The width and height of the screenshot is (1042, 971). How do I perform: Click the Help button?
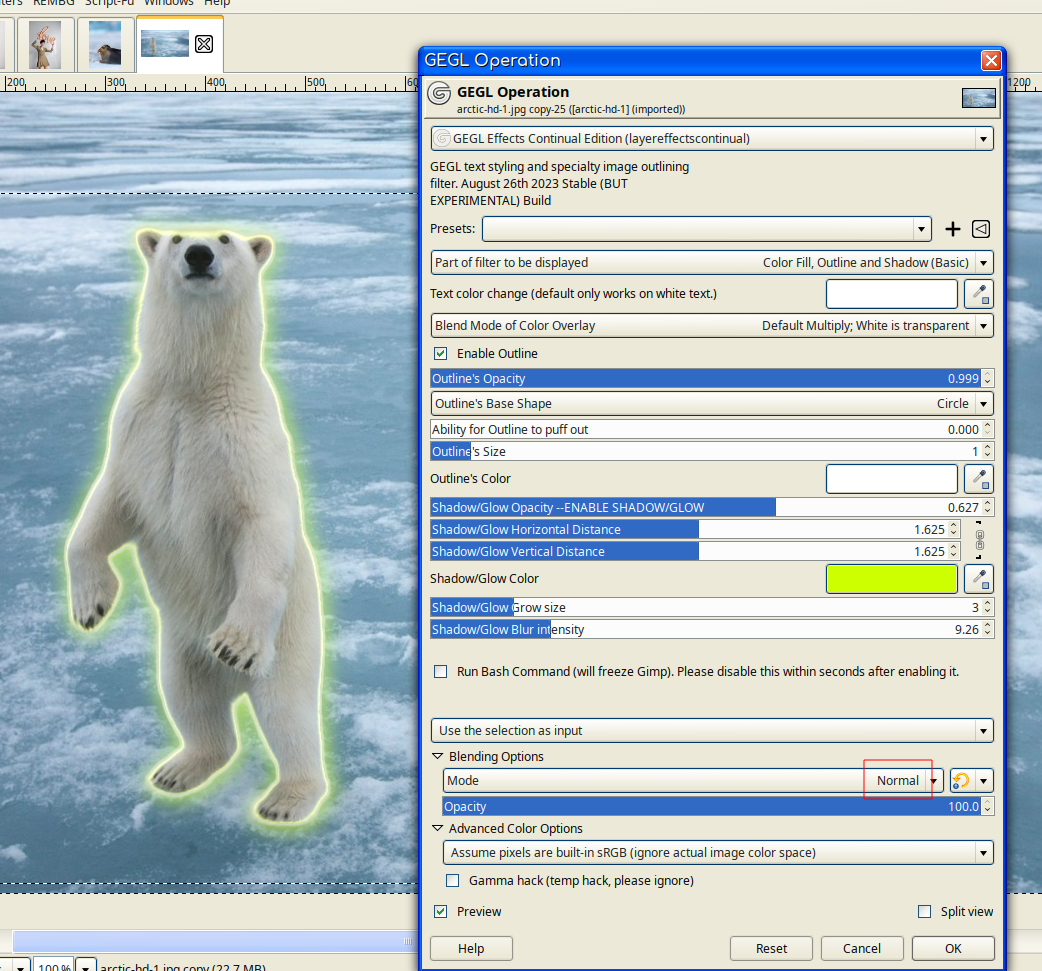tap(471, 948)
